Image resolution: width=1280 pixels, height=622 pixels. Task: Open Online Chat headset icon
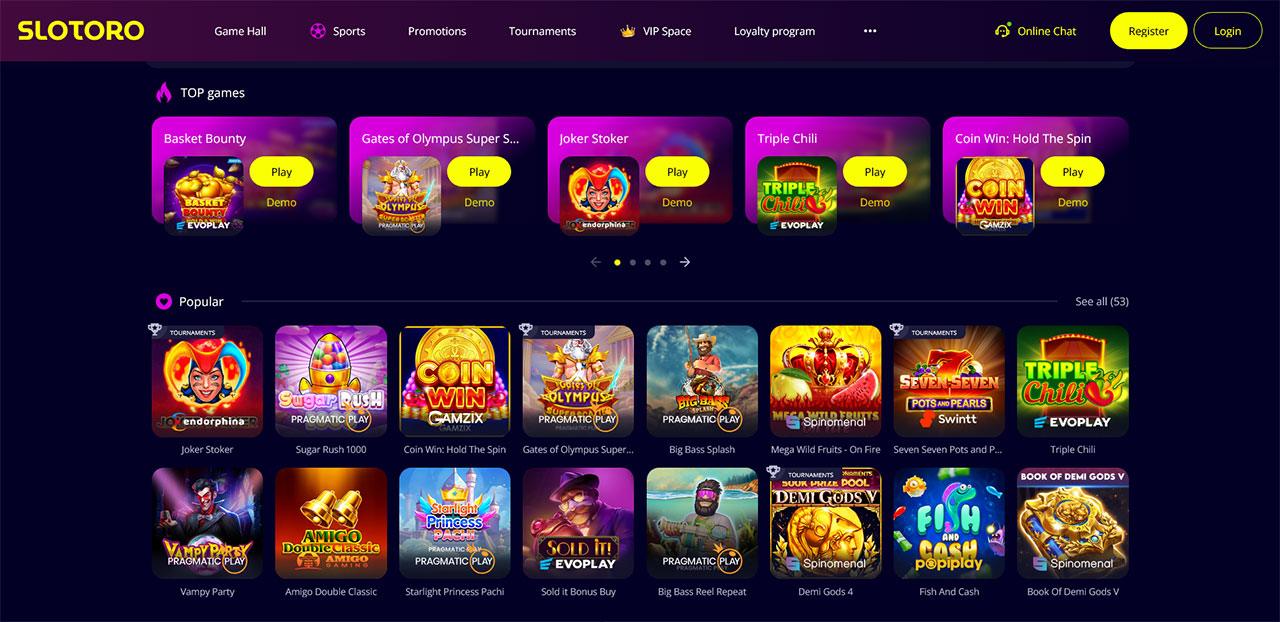[x=1003, y=31]
